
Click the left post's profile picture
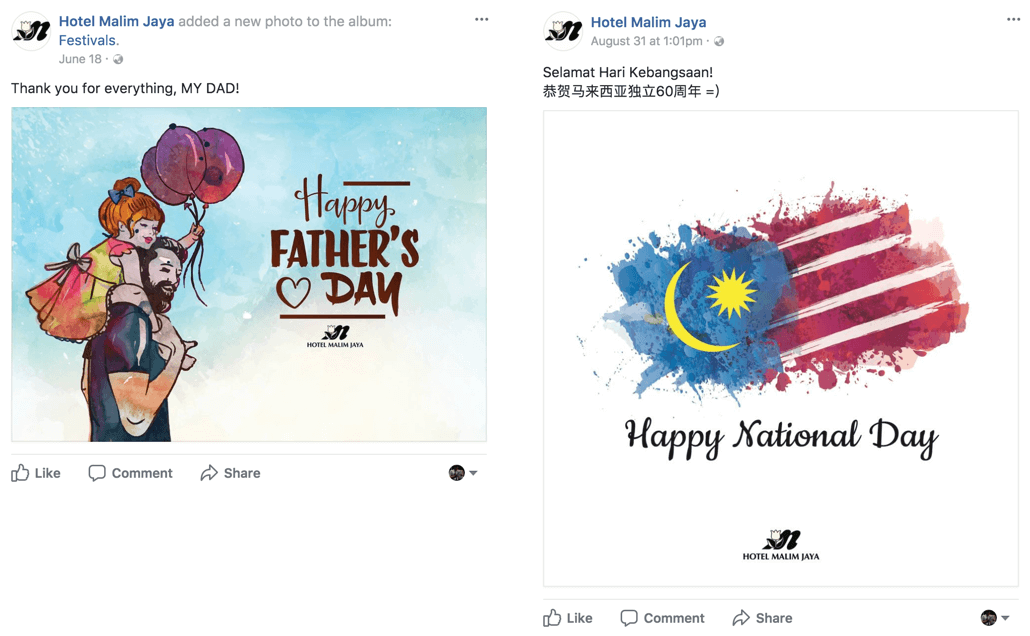(x=32, y=31)
